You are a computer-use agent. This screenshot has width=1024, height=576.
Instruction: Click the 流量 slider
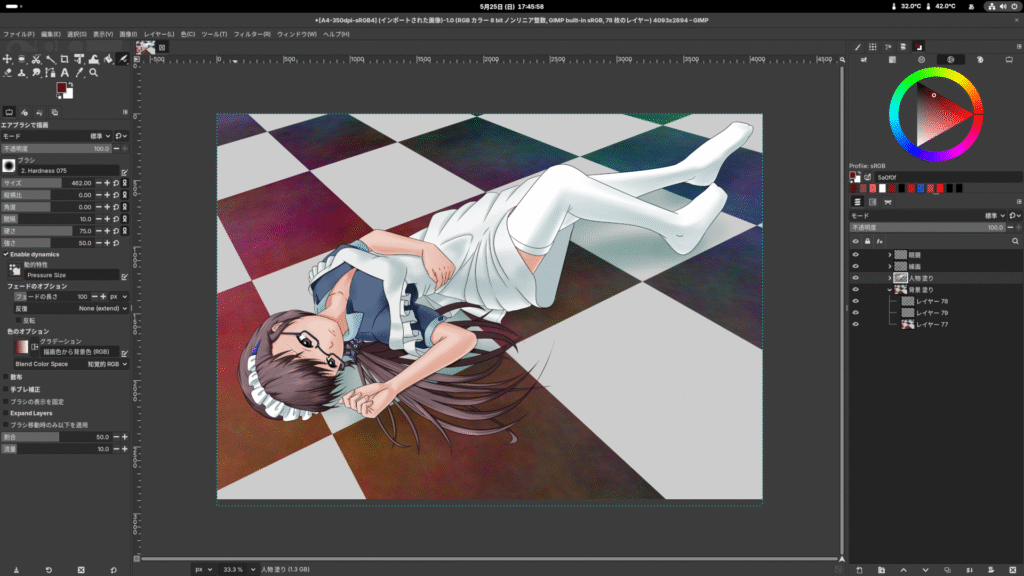56,449
